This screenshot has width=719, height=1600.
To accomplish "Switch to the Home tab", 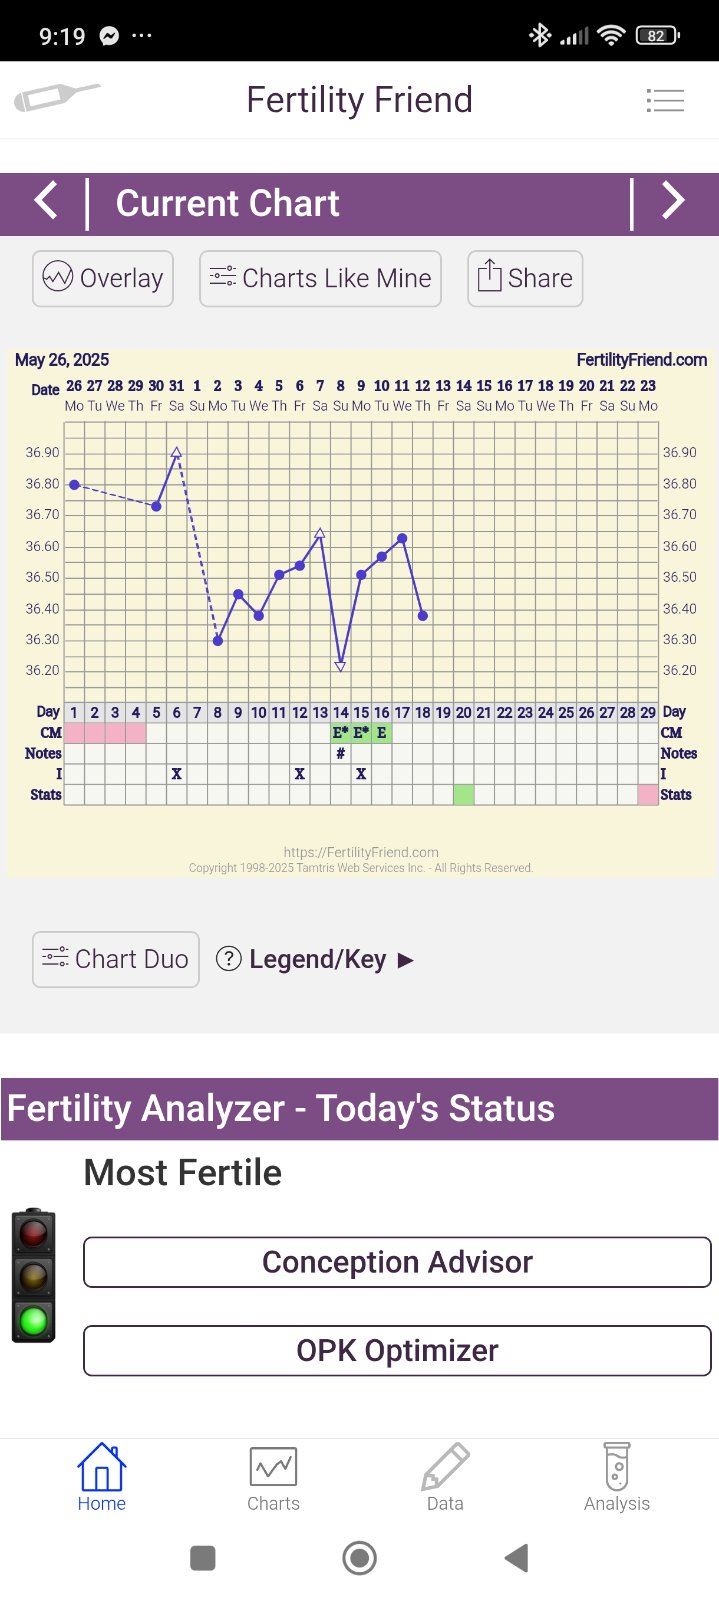I will (x=102, y=1477).
